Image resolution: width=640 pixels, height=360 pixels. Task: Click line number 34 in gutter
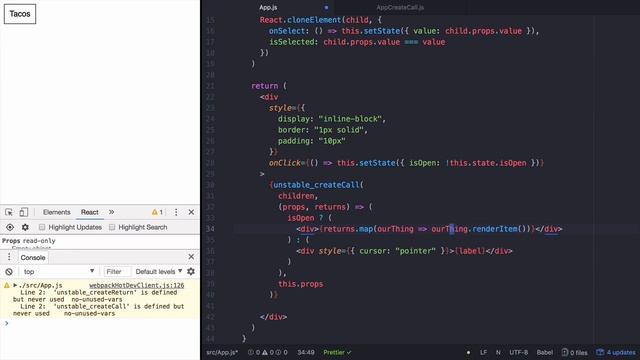point(210,229)
